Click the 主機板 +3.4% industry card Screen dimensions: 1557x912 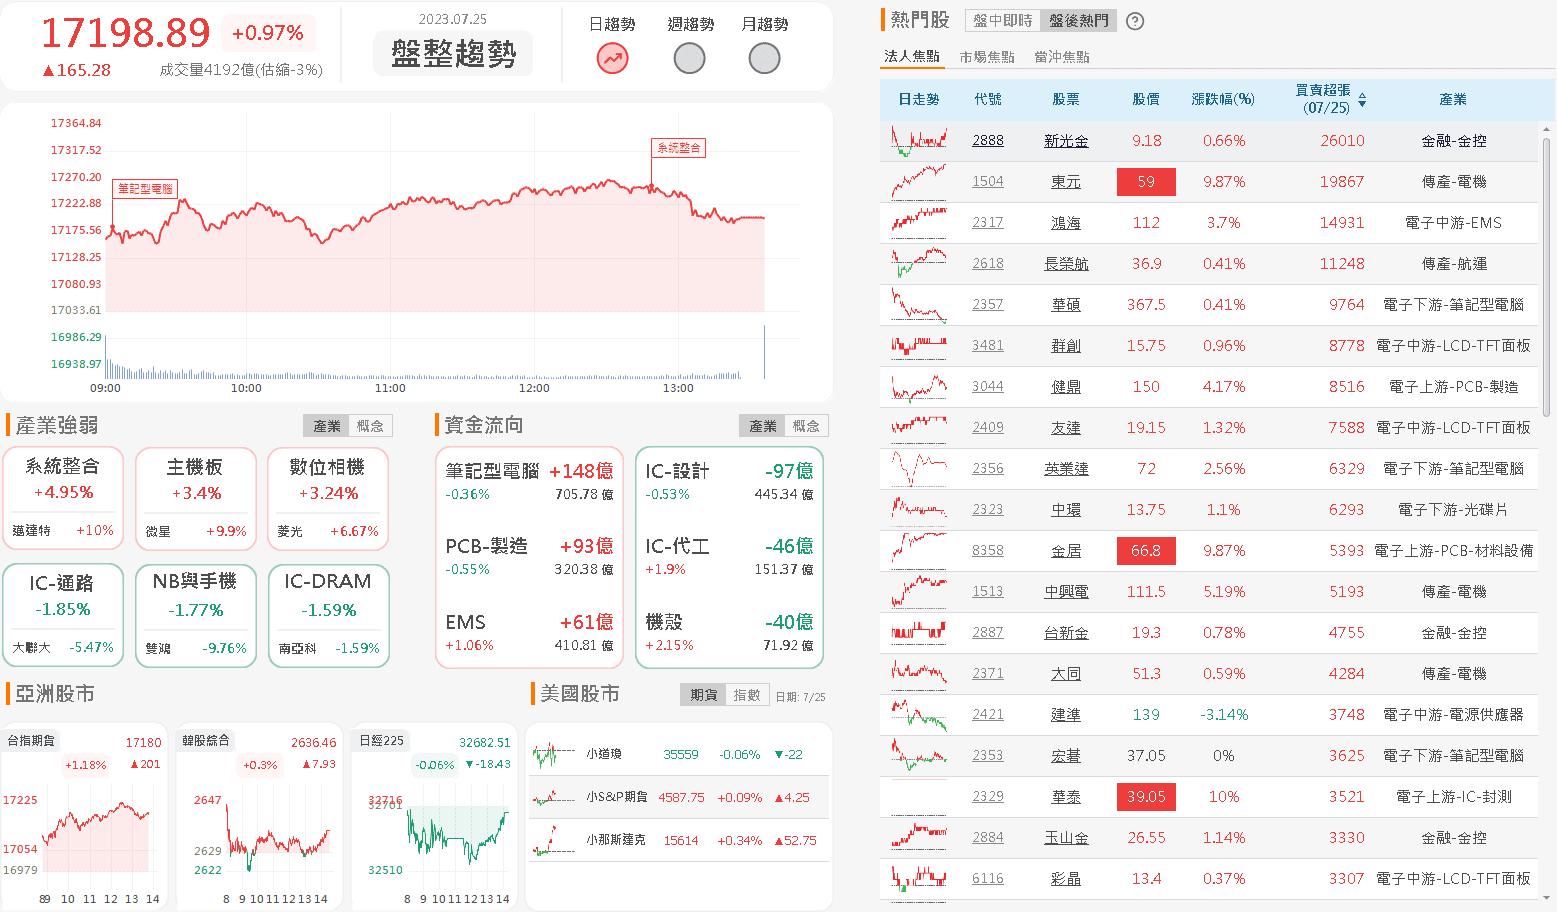point(196,498)
